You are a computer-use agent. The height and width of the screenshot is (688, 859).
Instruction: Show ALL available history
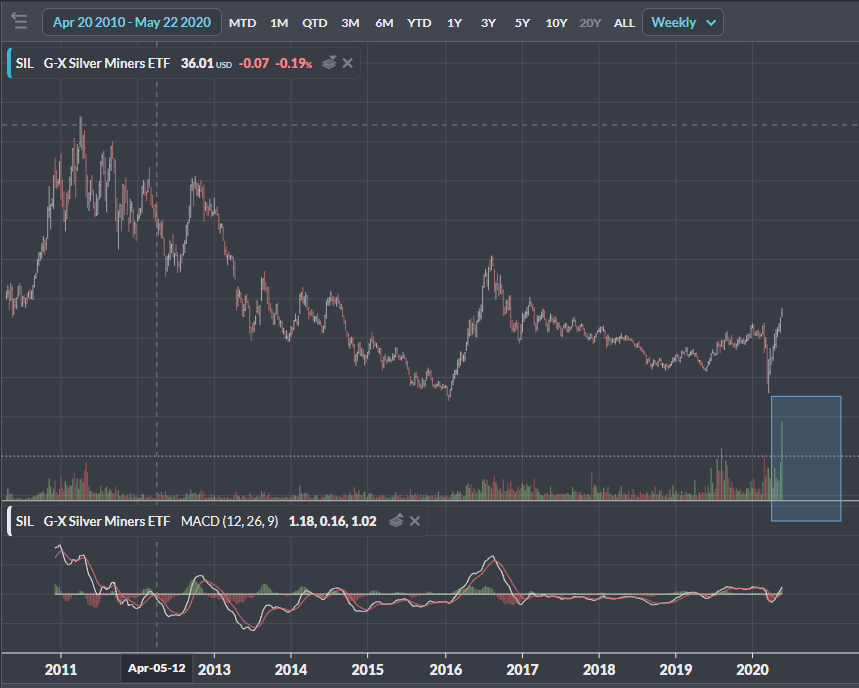624,23
